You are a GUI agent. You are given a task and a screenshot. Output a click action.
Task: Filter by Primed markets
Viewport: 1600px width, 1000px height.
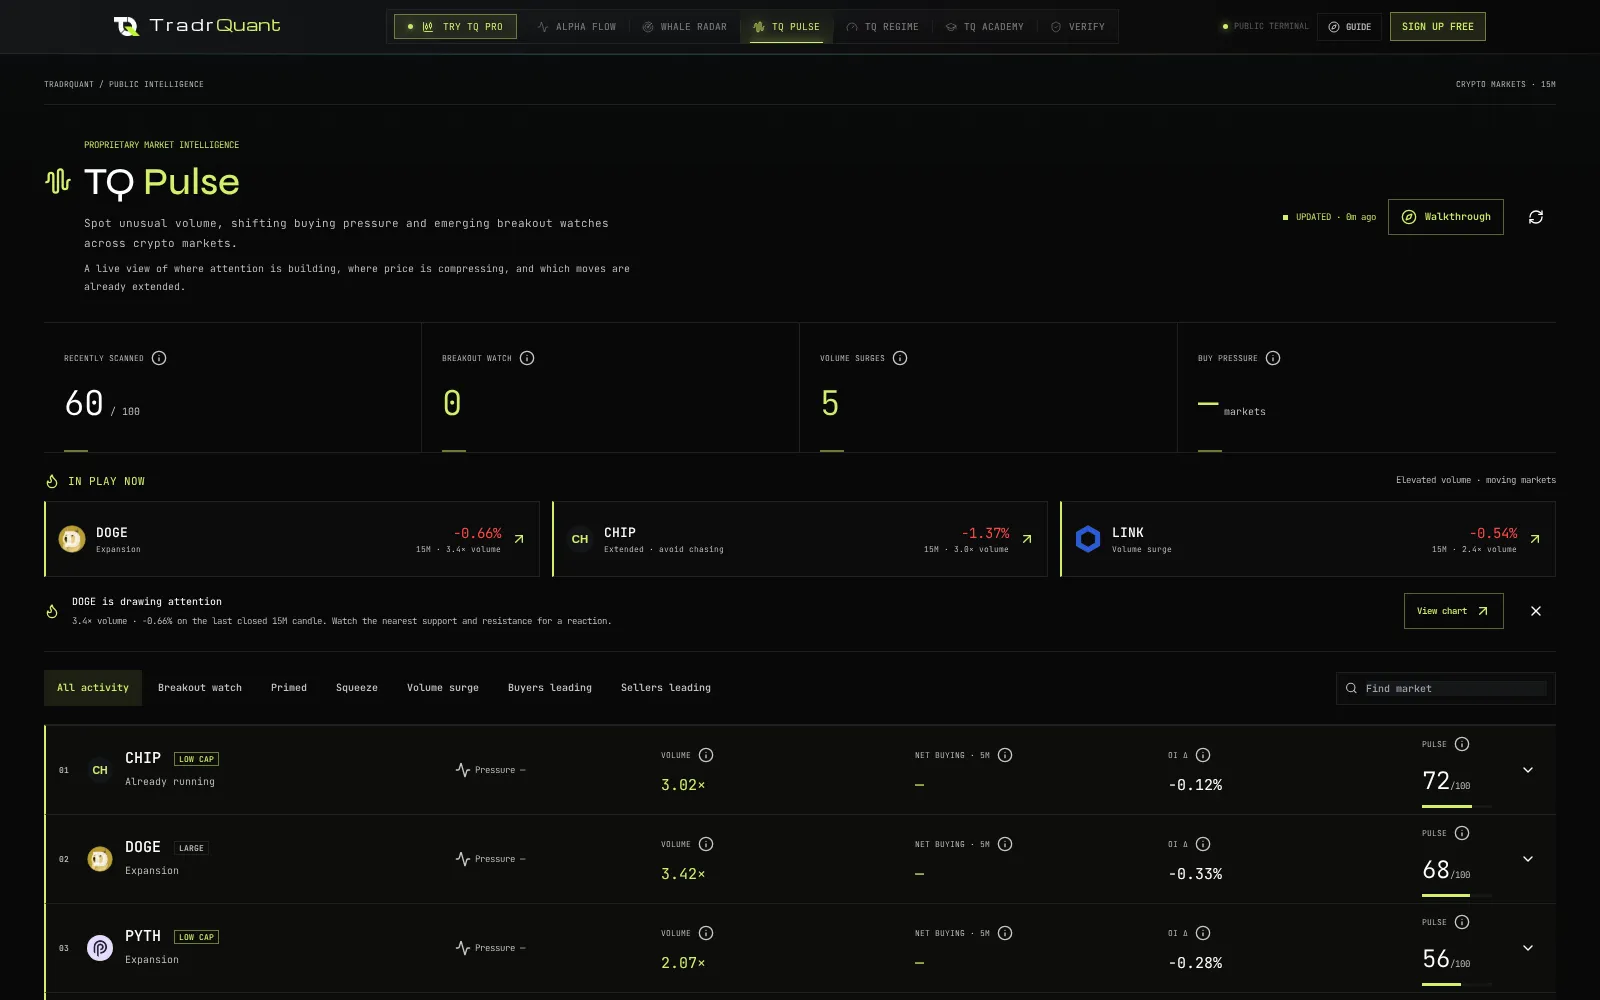(x=289, y=688)
